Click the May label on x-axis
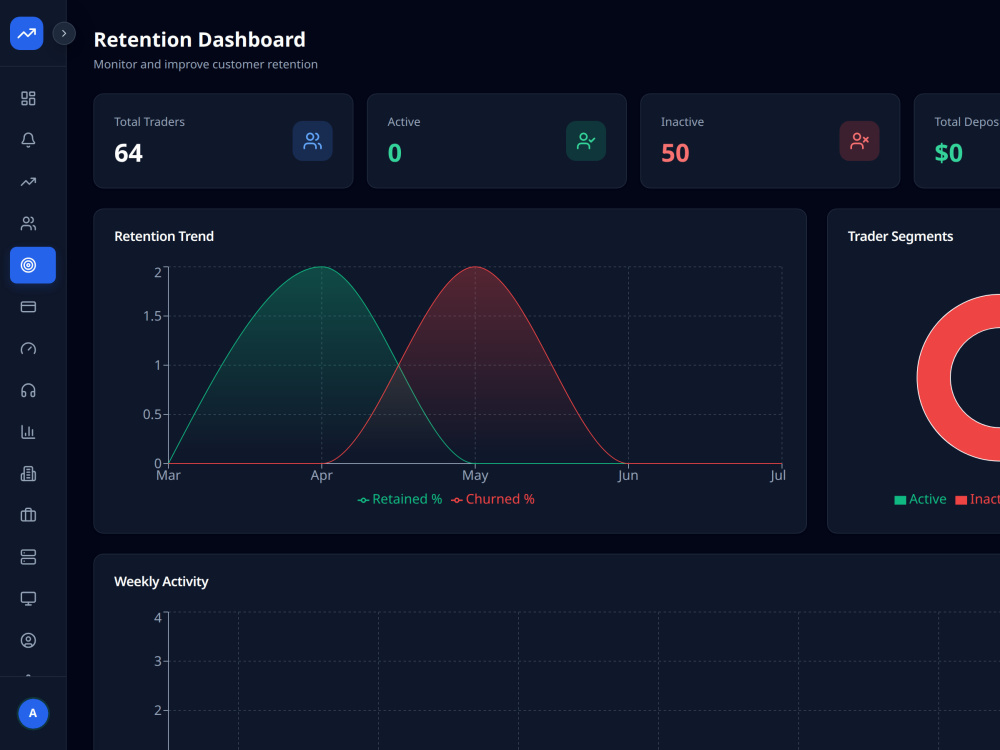1000x750 pixels. 475,475
